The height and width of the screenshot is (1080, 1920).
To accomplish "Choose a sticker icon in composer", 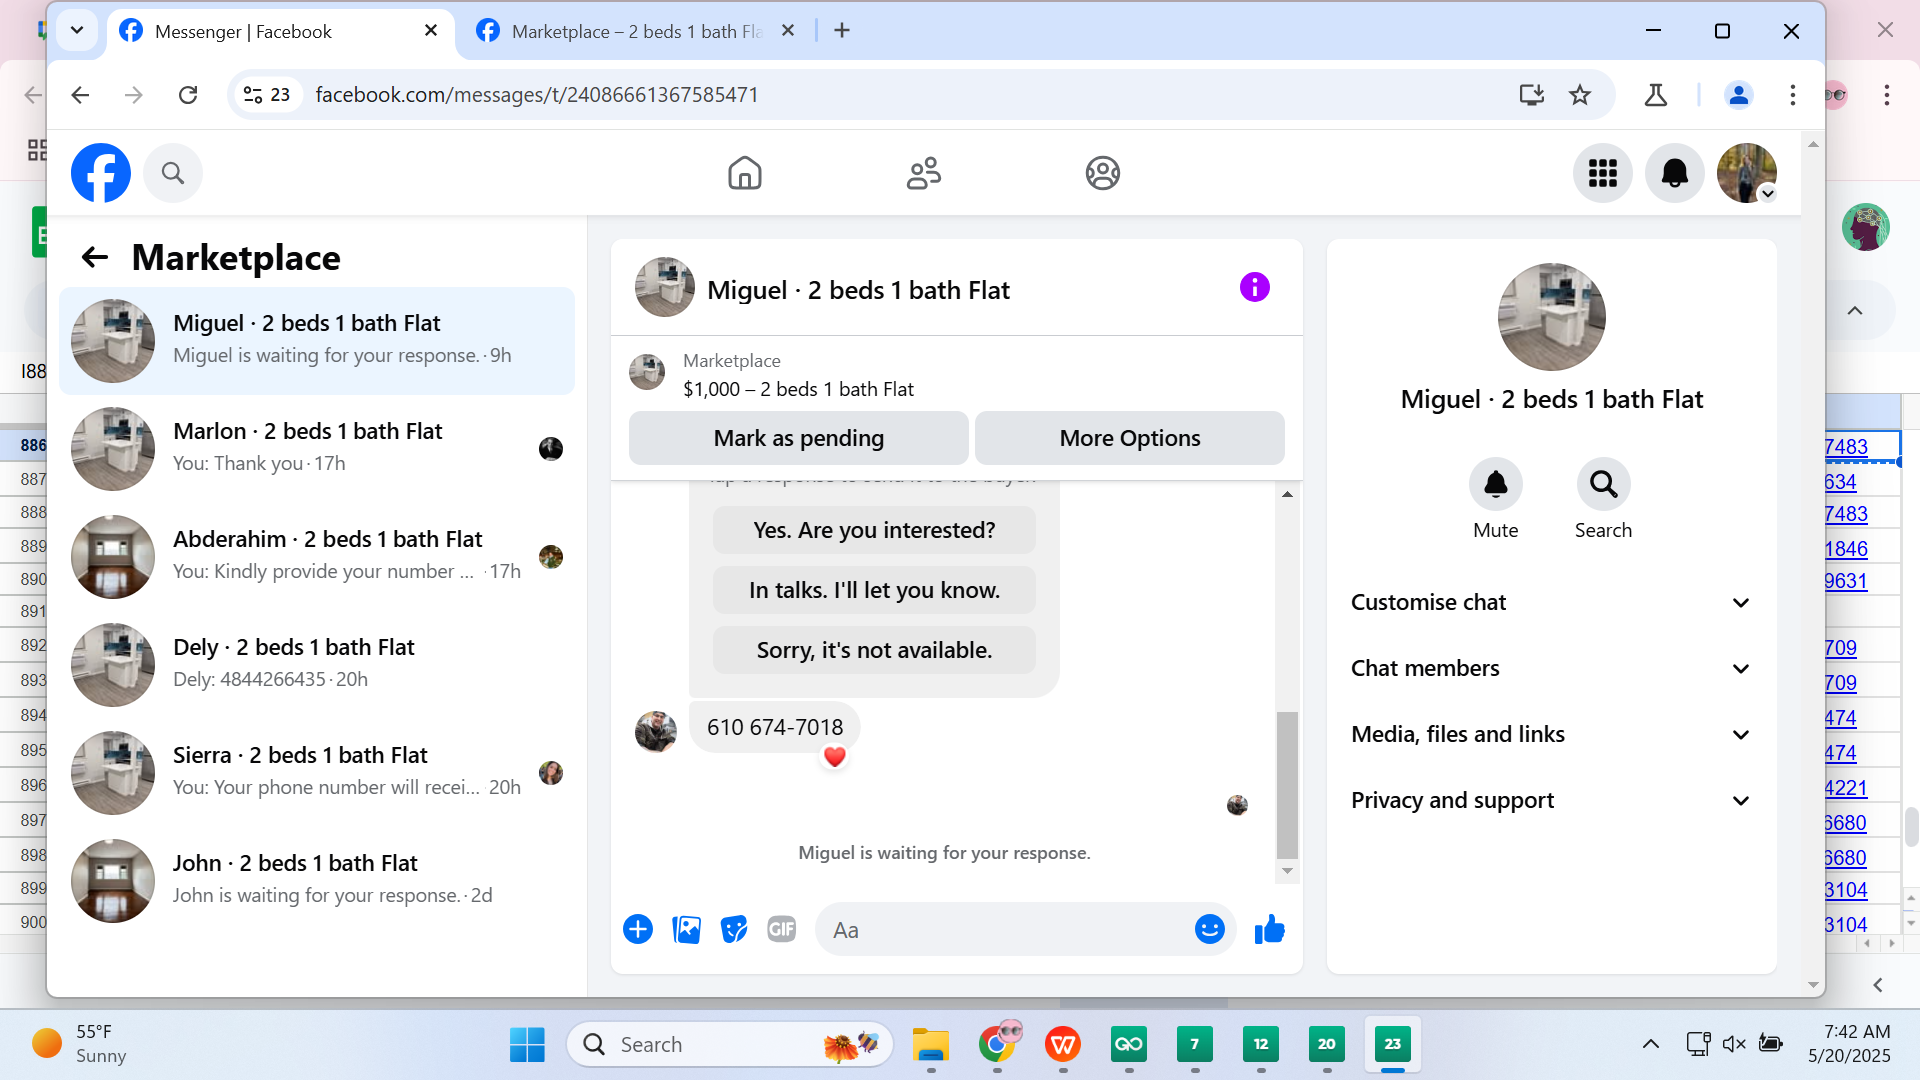I will point(734,929).
